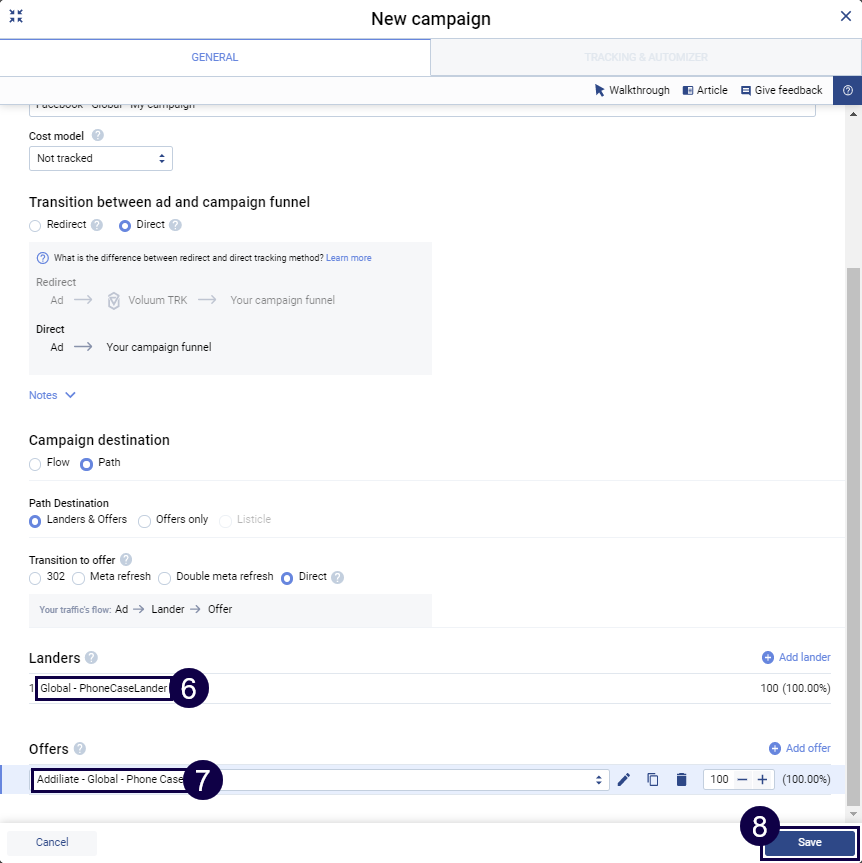This screenshot has height=863, width=862.
Task: Open the Article from the toolbar
Action: [x=705, y=90]
